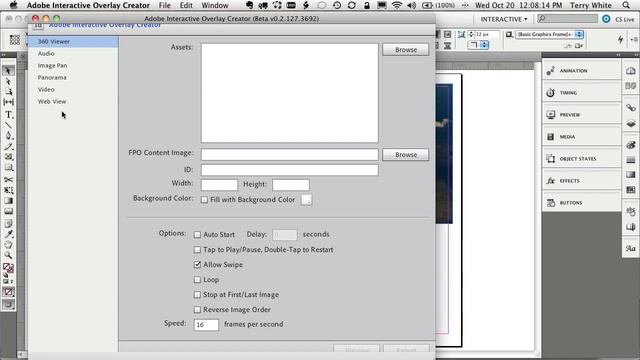Screen dimensions: 640x360
Task: Select the Pen tool
Action: 8,136
